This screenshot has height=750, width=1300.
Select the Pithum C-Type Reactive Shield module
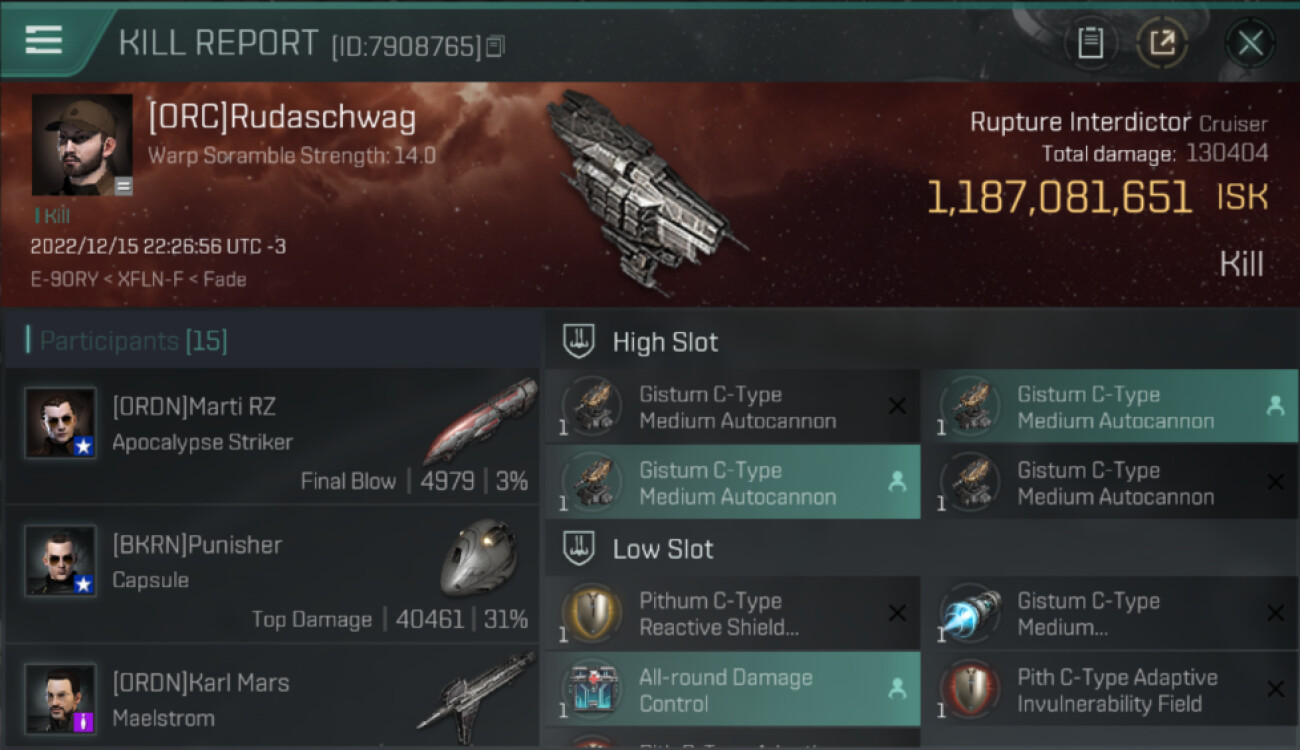coord(732,614)
